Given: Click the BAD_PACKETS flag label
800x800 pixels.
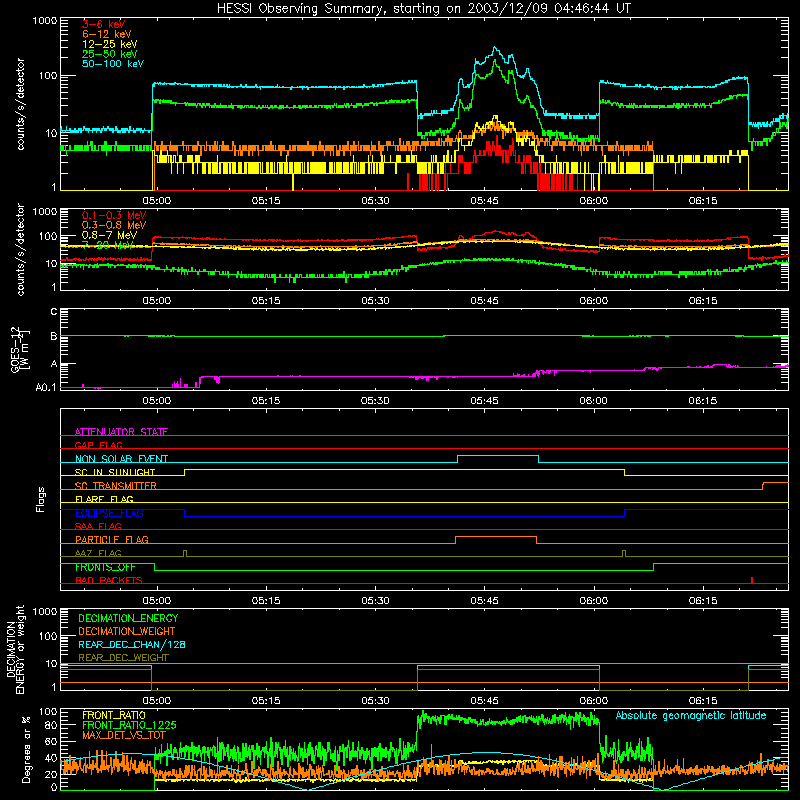Looking at the screenshot, I should (109, 580).
